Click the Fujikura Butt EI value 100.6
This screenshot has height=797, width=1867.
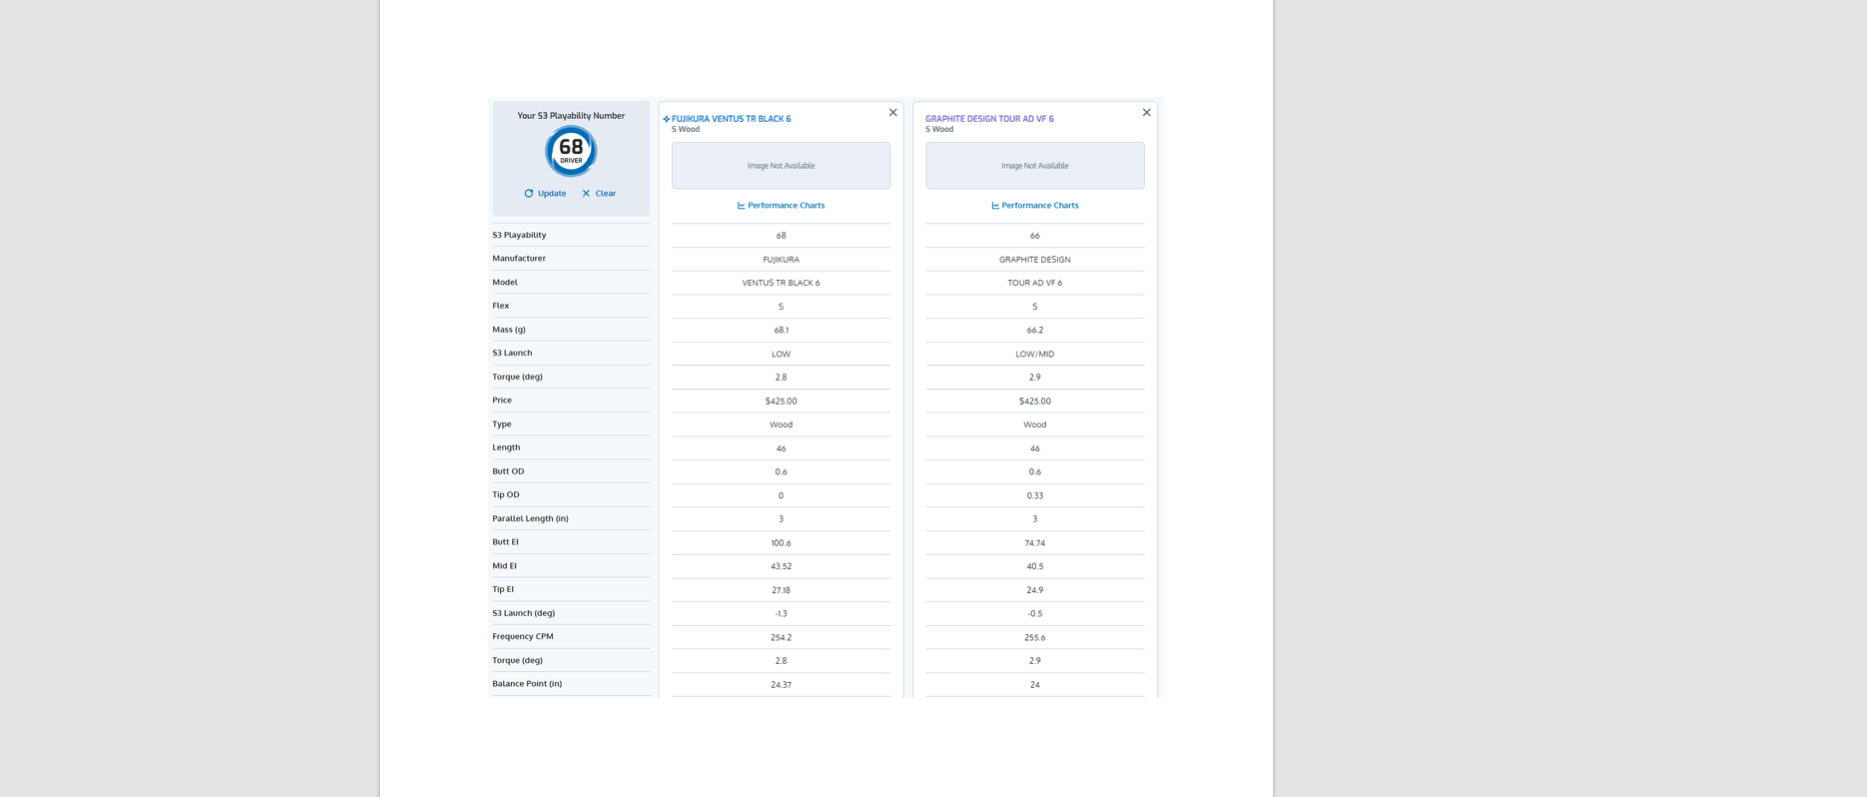pyautogui.click(x=781, y=543)
